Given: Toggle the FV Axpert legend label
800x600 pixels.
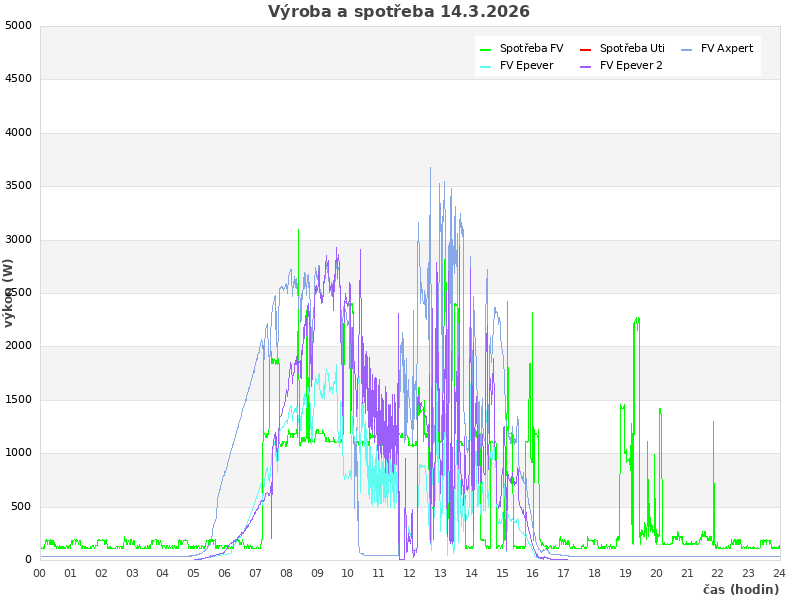Looking at the screenshot, I should pos(727,48).
